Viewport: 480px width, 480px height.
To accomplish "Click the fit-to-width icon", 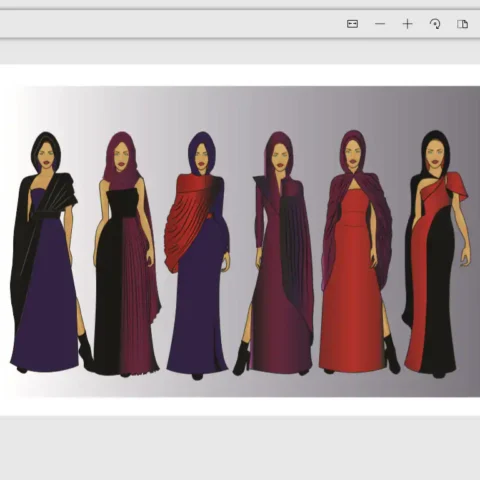I will pos(352,24).
